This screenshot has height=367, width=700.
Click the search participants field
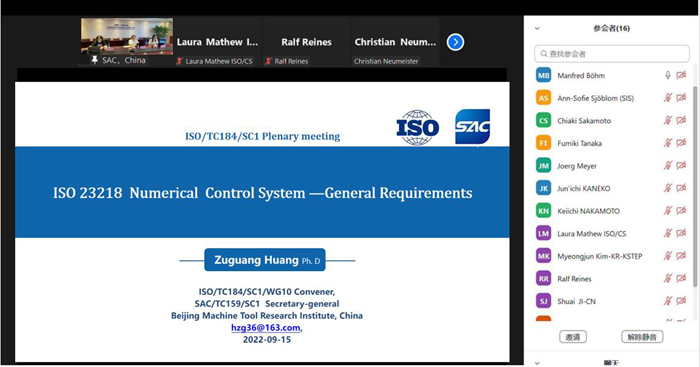[612, 54]
